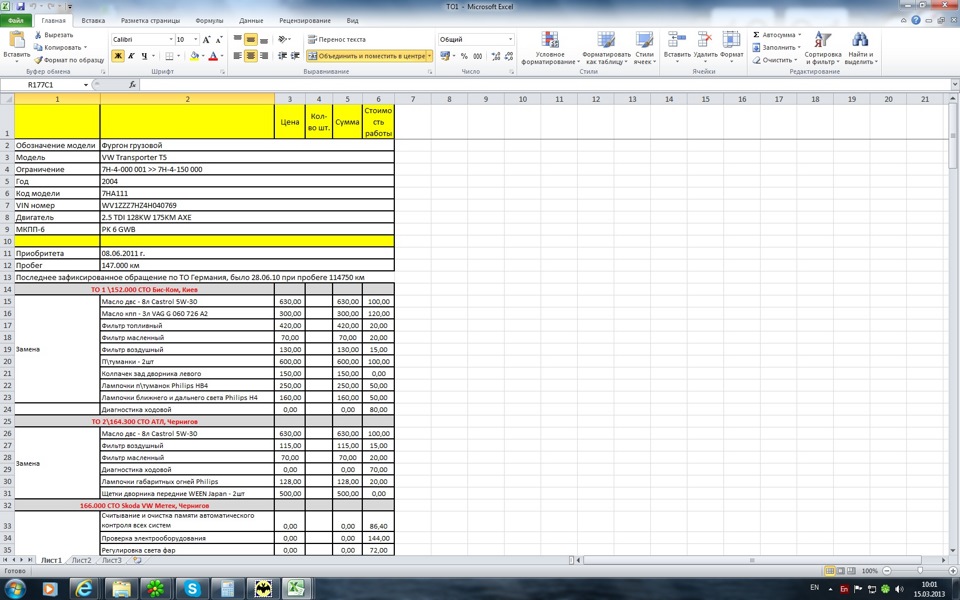Switch to the Данные tab
Viewport: 960px width, 600px height.
click(251, 20)
